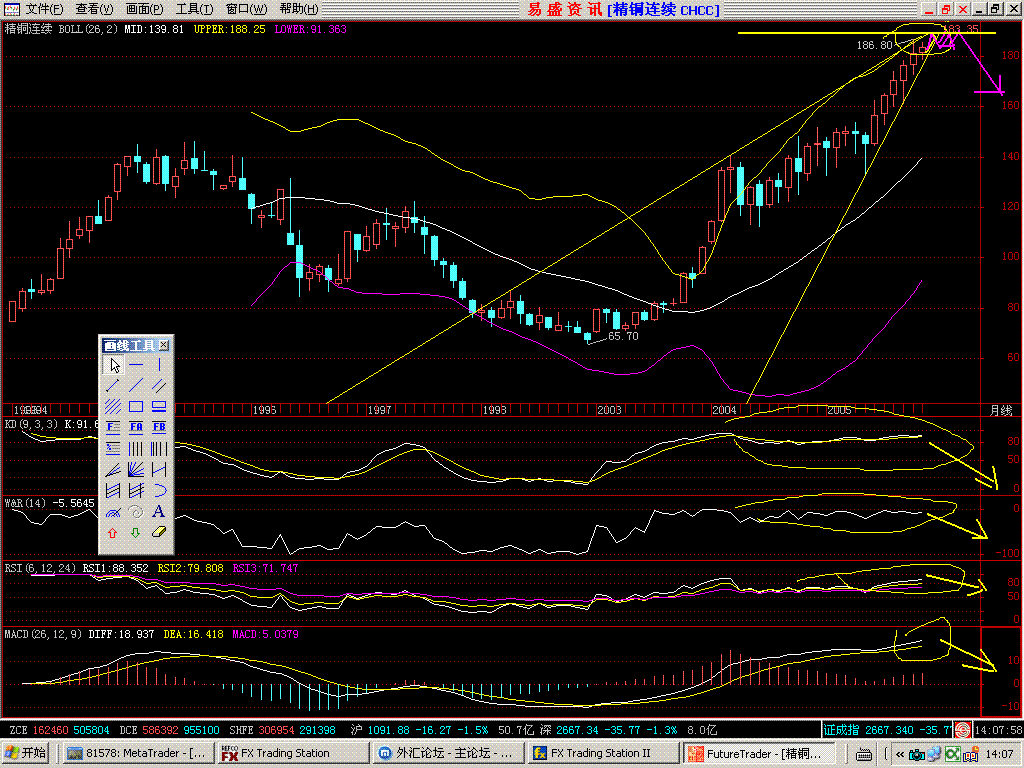Open the 画面(P) menu
The height and width of the screenshot is (768, 1024).
(144, 9)
